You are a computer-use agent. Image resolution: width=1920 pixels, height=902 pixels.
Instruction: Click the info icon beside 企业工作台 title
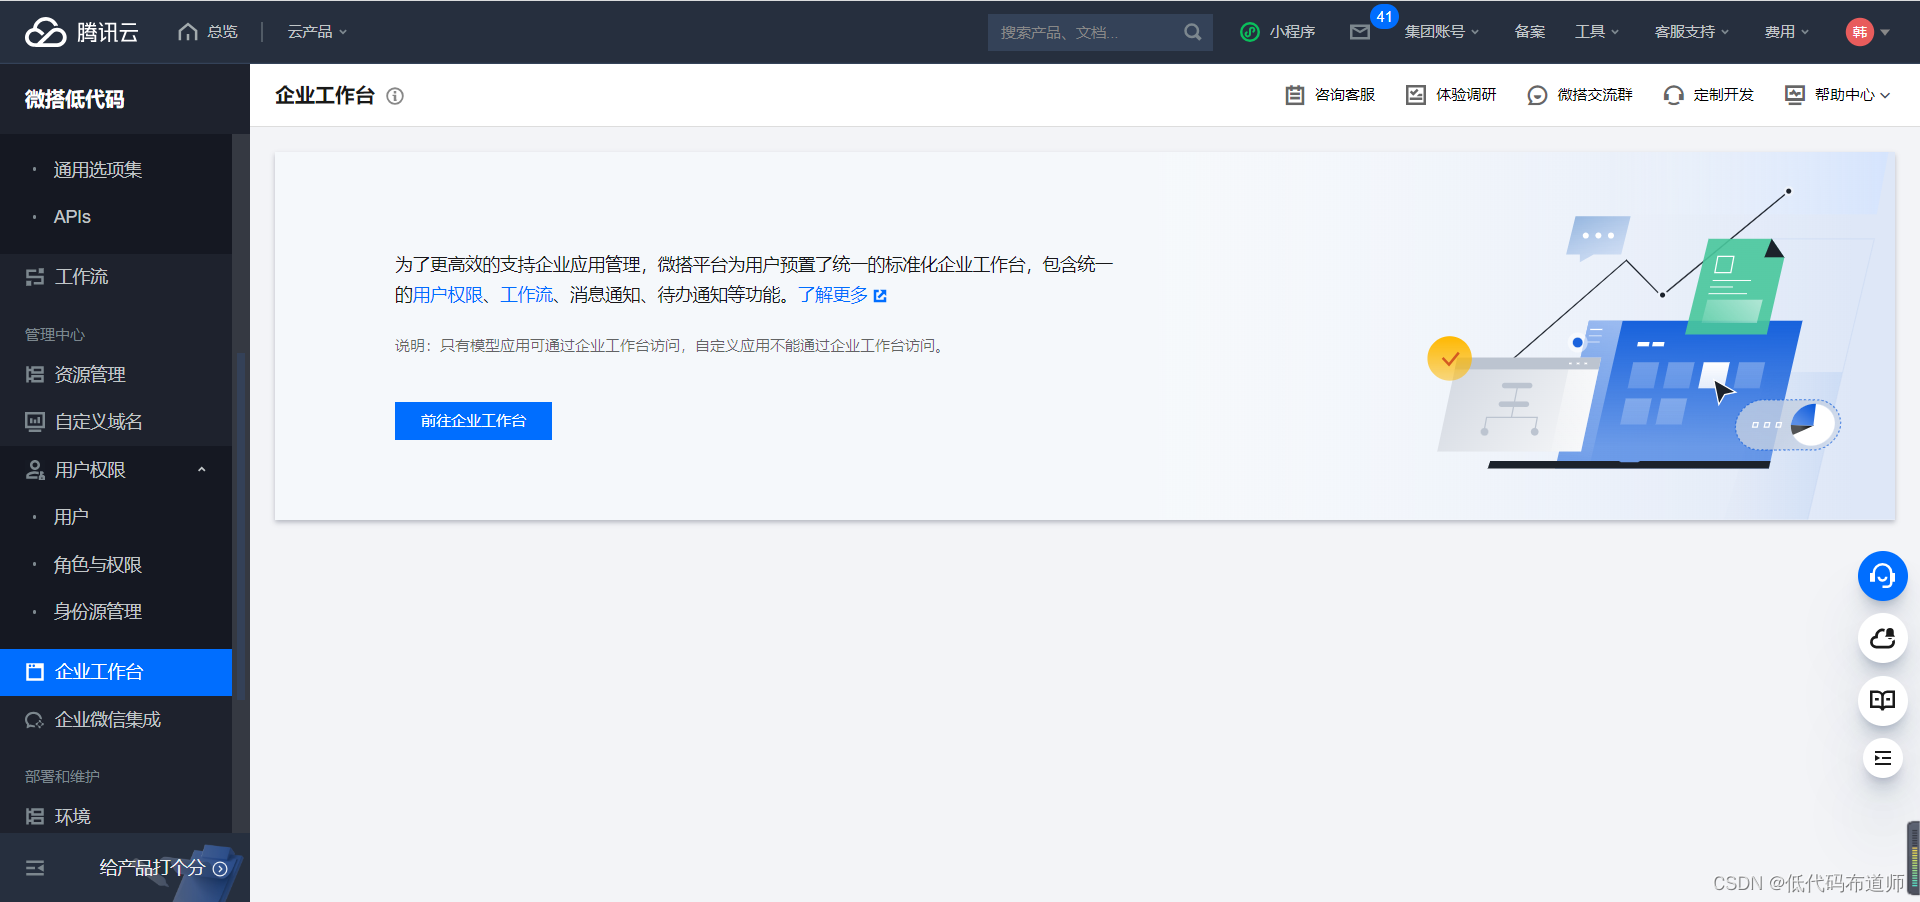click(395, 96)
